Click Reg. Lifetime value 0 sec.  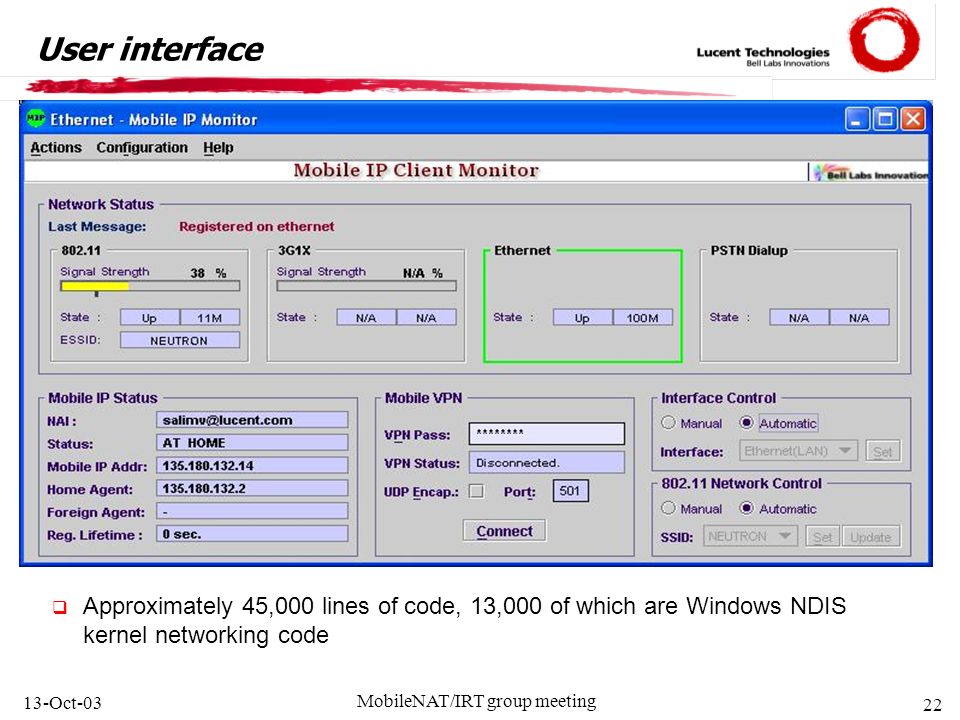coord(252,534)
